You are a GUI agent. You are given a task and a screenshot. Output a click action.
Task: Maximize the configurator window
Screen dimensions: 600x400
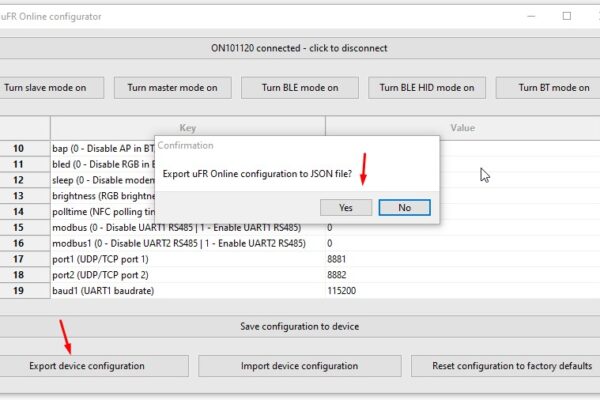[x=567, y=16]
